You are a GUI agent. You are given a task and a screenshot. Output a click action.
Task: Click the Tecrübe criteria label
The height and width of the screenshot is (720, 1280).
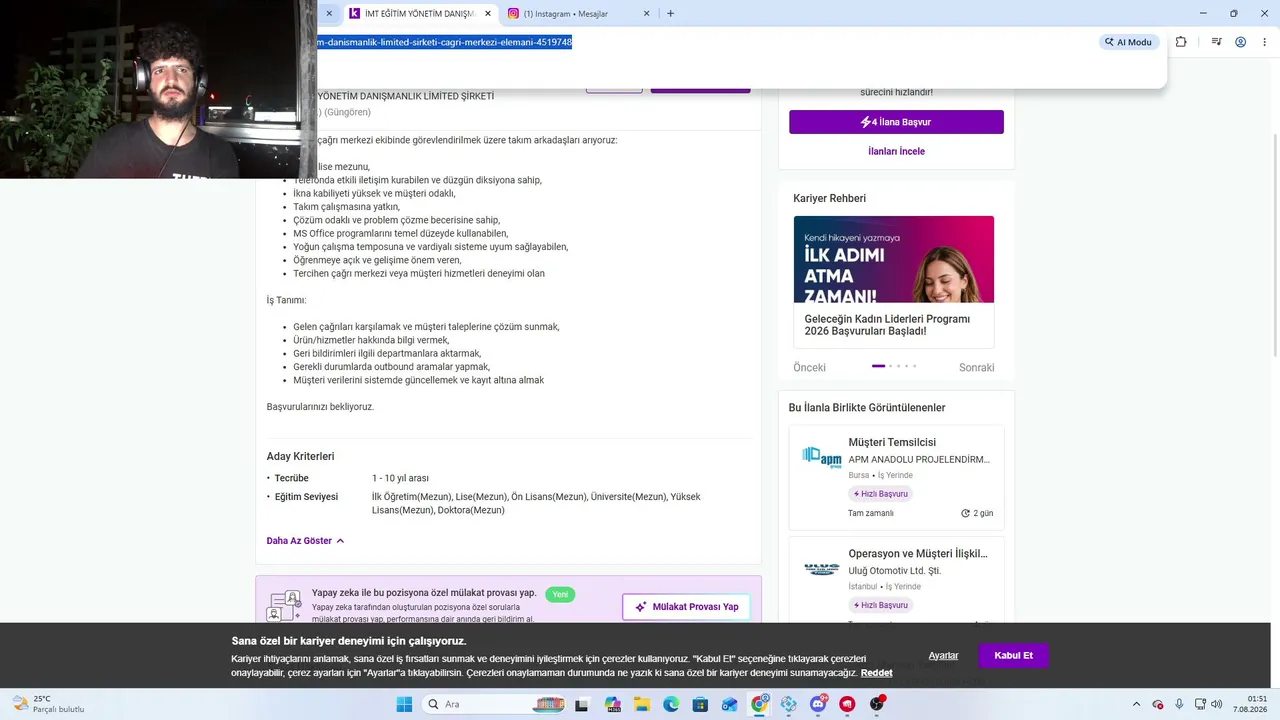click(x=291, y=478)
